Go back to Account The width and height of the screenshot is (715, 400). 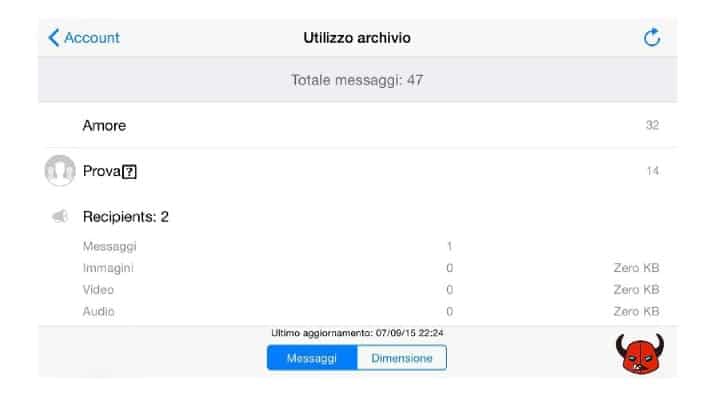coord(91,38)
